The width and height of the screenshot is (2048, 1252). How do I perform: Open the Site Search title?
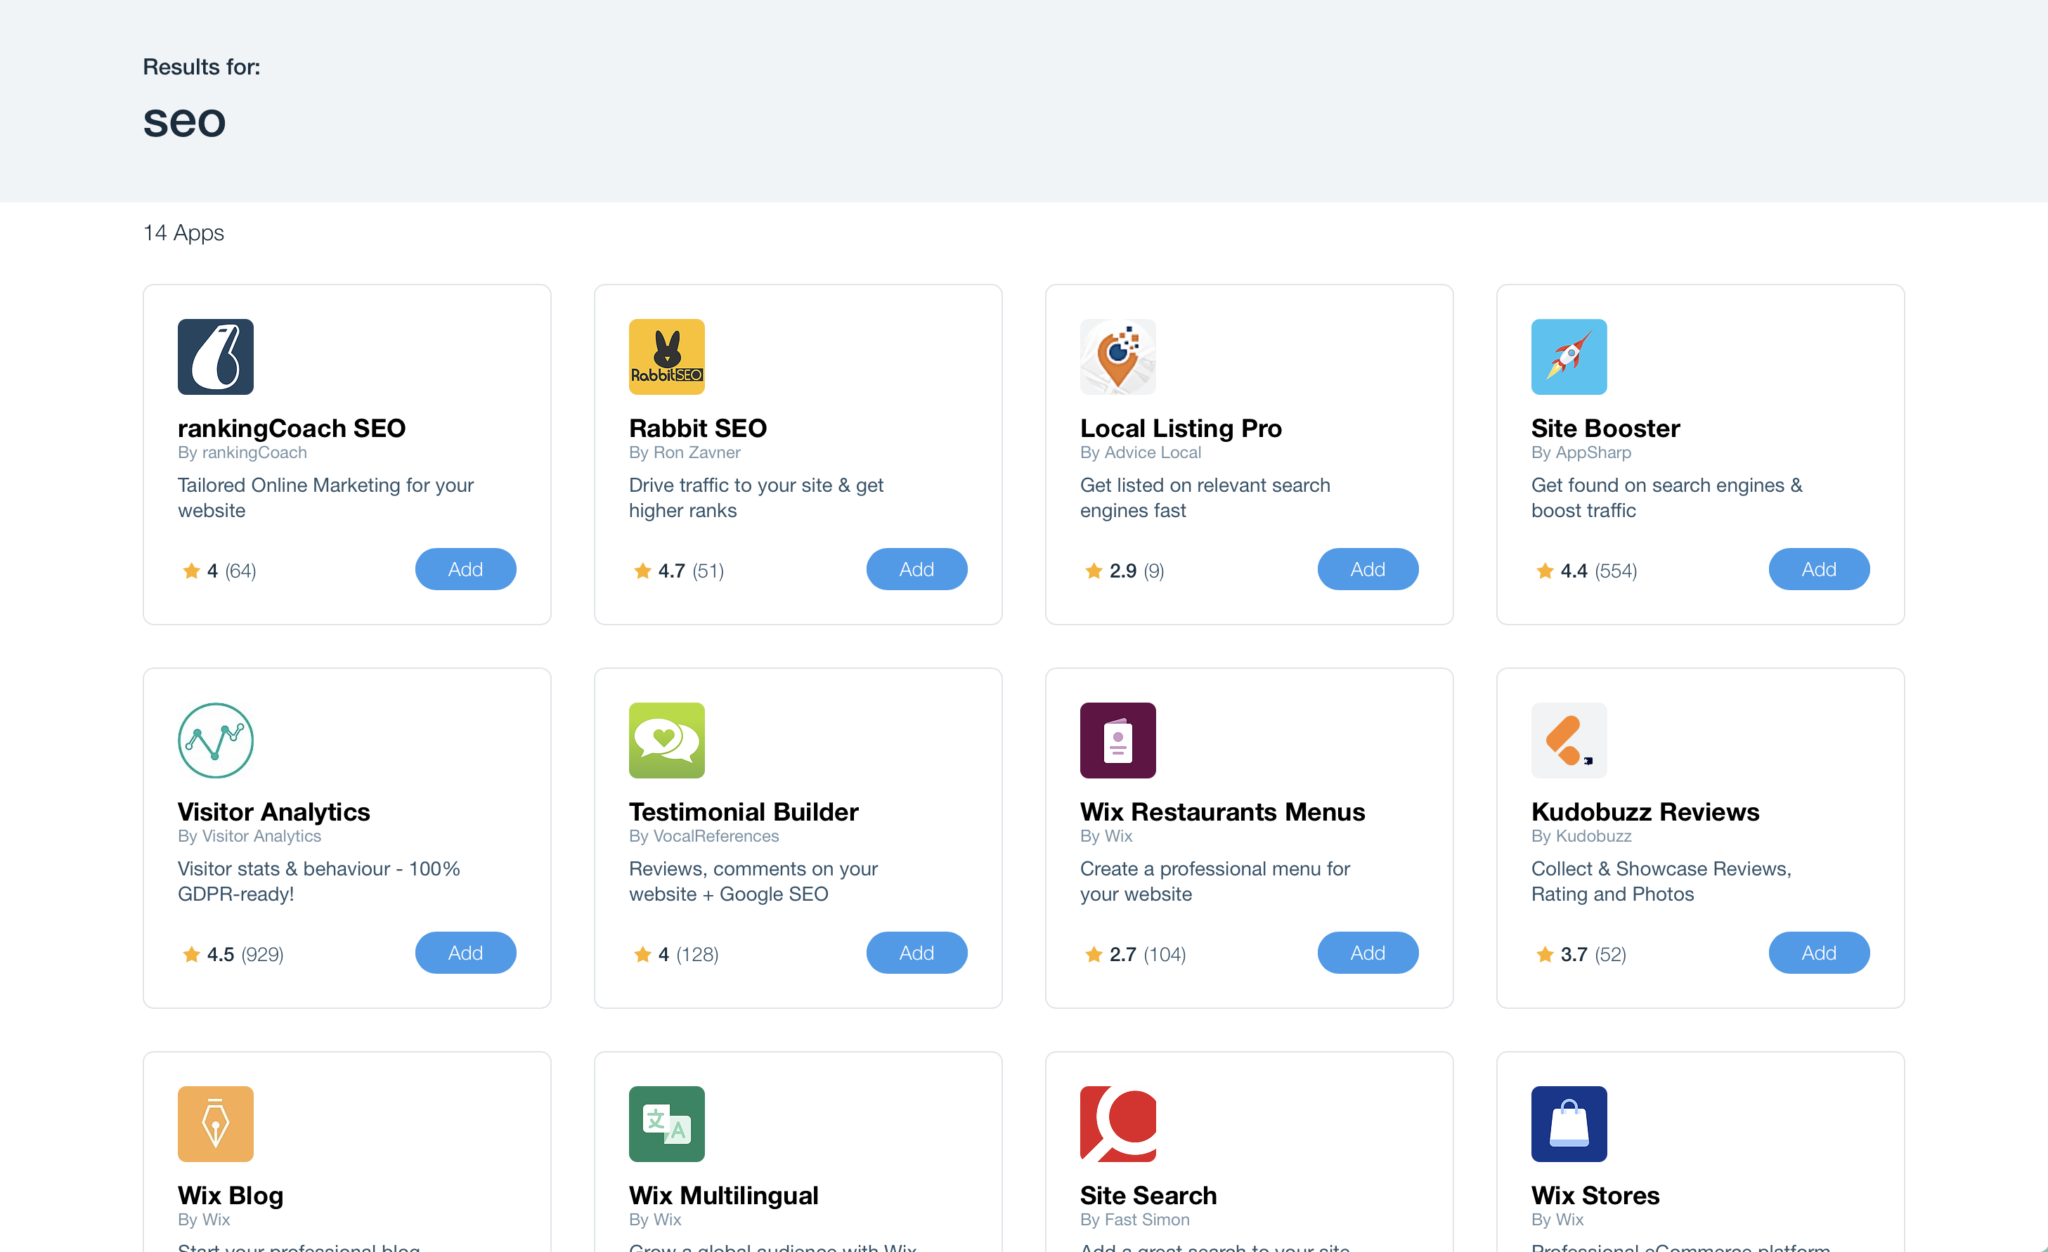pos(1148,1196)
